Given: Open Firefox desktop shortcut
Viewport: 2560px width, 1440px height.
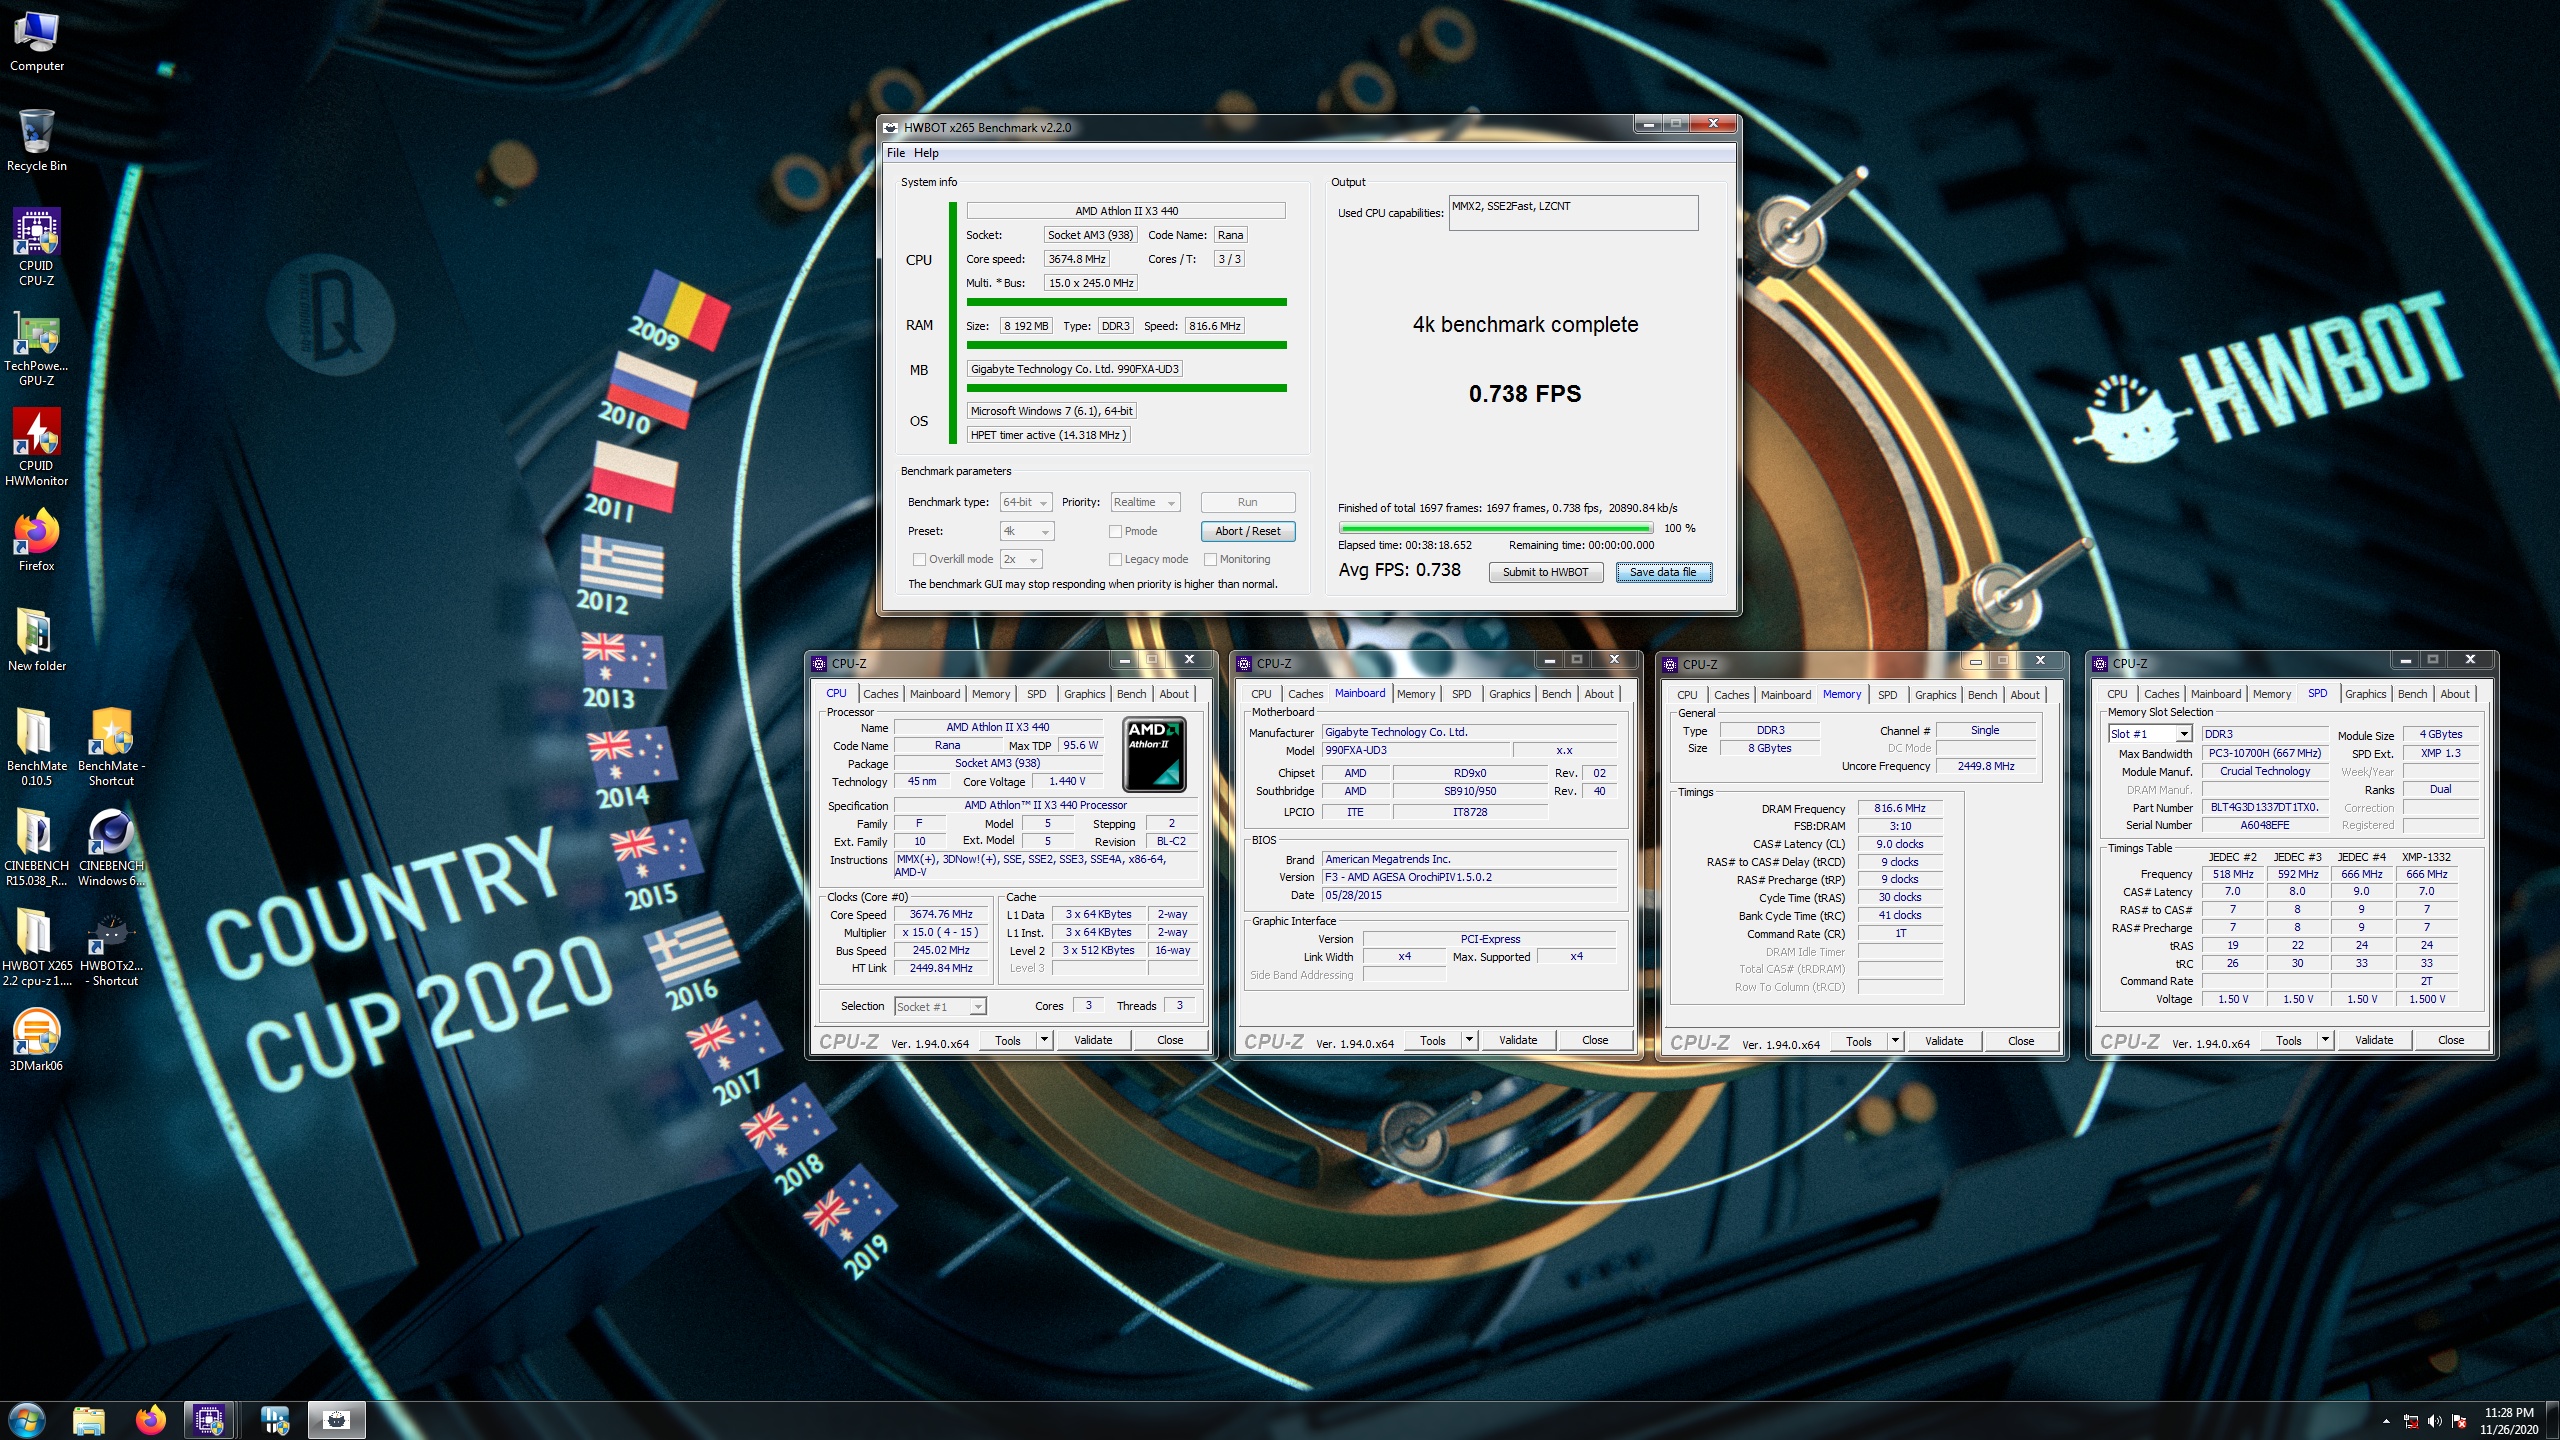Looking at the screenshot, I should [x=37, y=541].
